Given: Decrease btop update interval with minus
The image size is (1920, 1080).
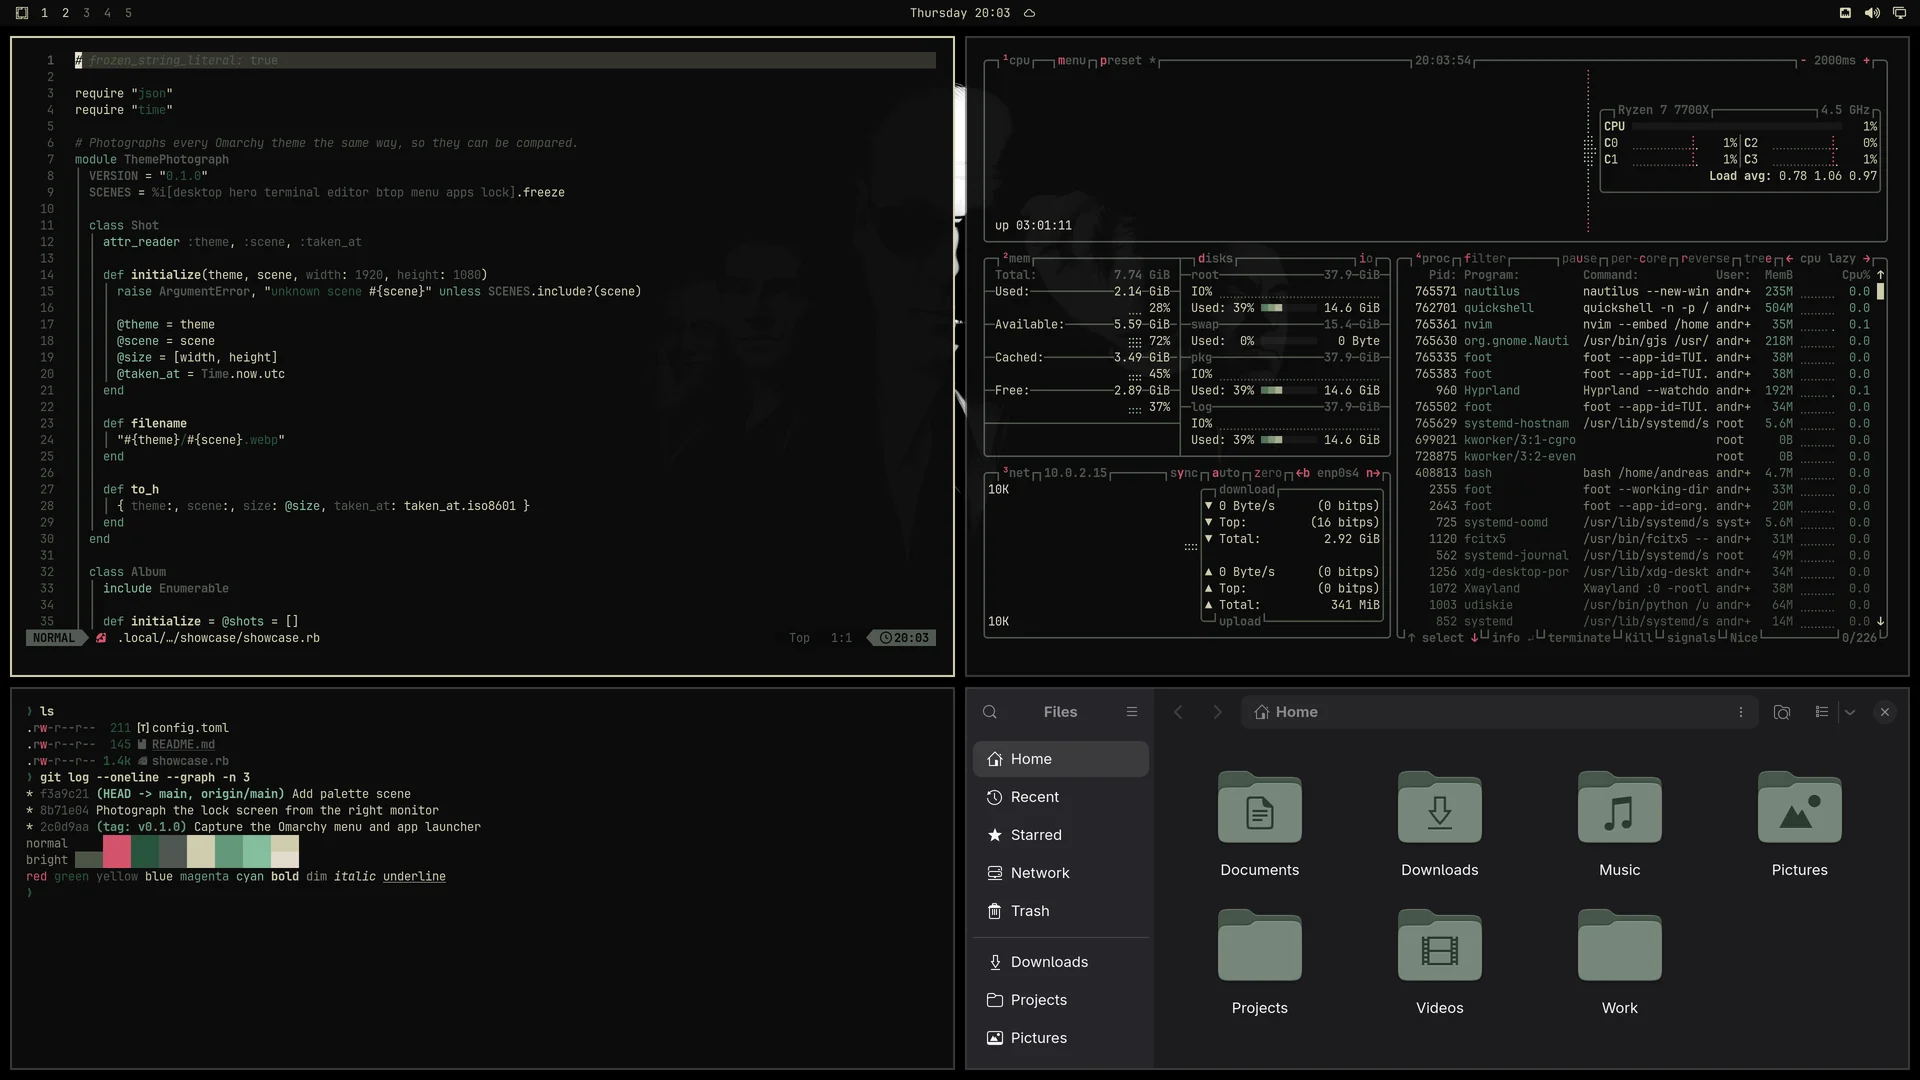Looking at the screenshot, I should (x=1803, y=61).
